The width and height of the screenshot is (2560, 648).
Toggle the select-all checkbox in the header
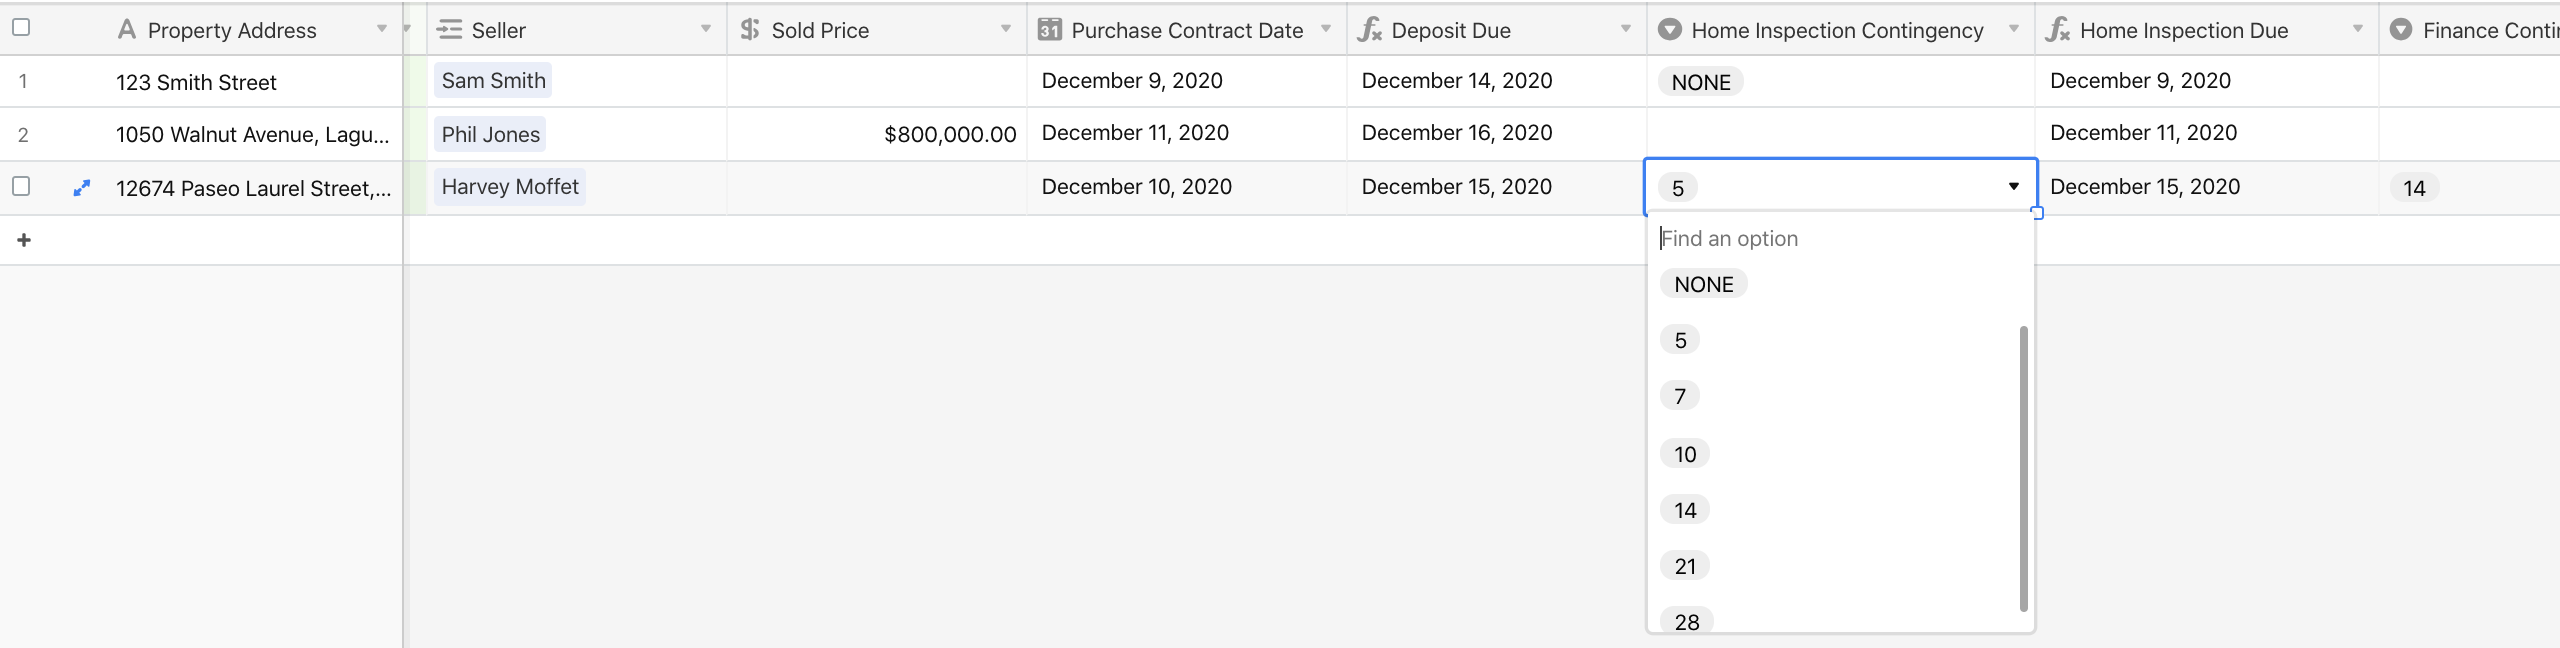(21, 27)
